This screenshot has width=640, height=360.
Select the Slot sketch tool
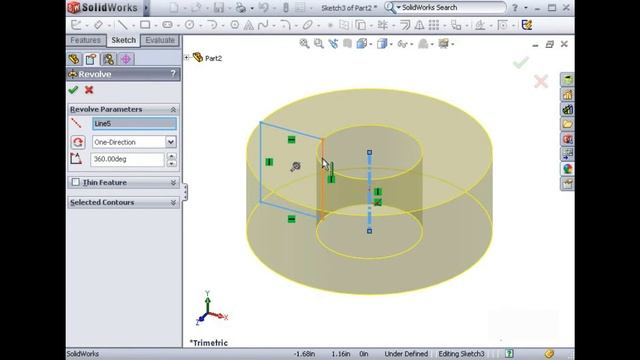[167, 25]
